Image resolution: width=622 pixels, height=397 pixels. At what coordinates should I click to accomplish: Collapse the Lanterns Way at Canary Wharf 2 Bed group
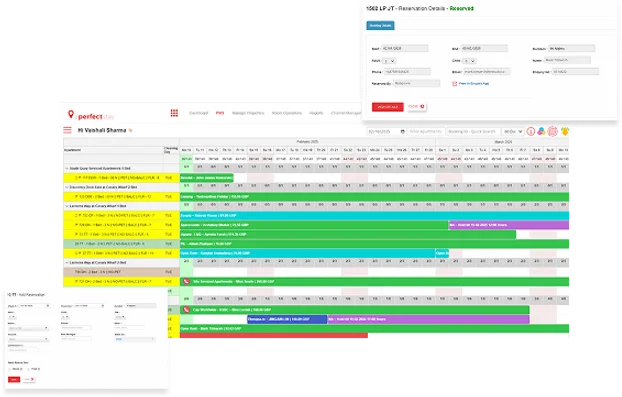(x=67, y=263)
